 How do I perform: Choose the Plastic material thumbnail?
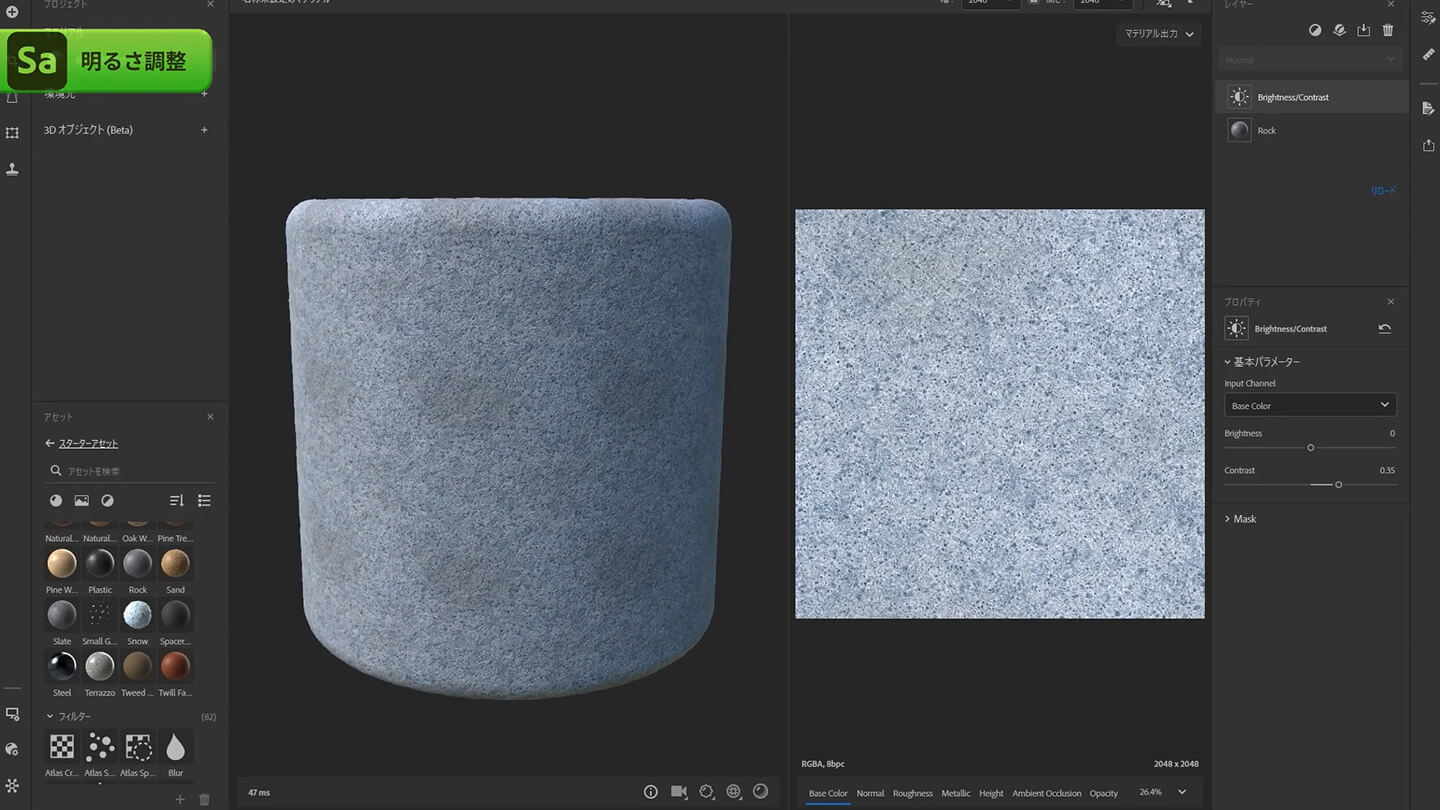coord(99,563)
